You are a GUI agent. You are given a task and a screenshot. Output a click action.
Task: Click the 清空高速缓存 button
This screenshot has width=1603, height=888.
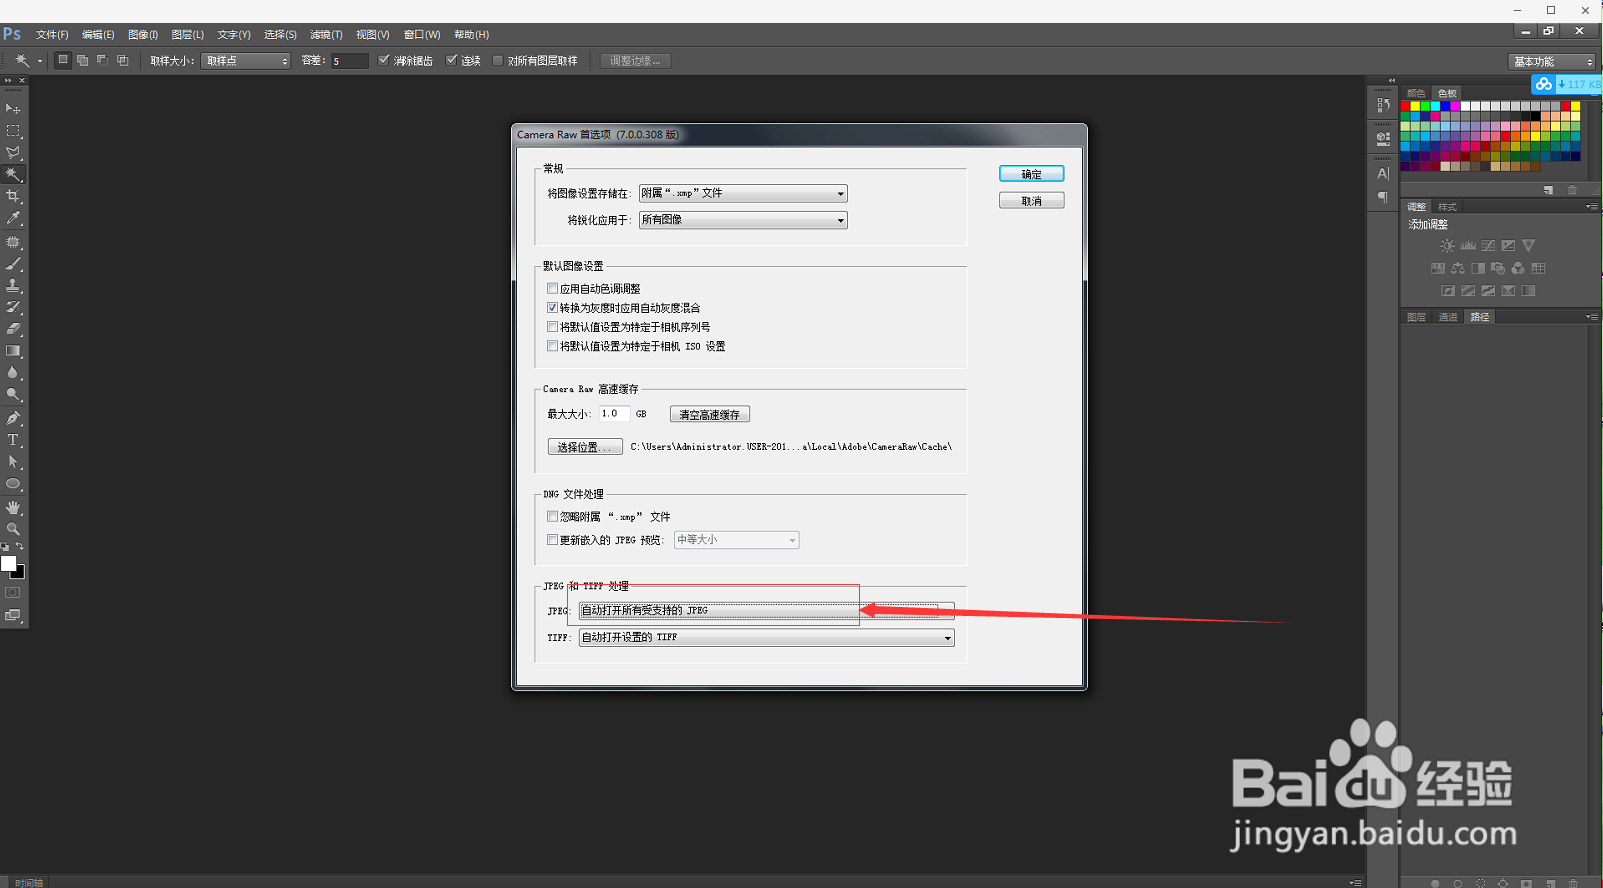pyautogui.click(x=710, y=414)
